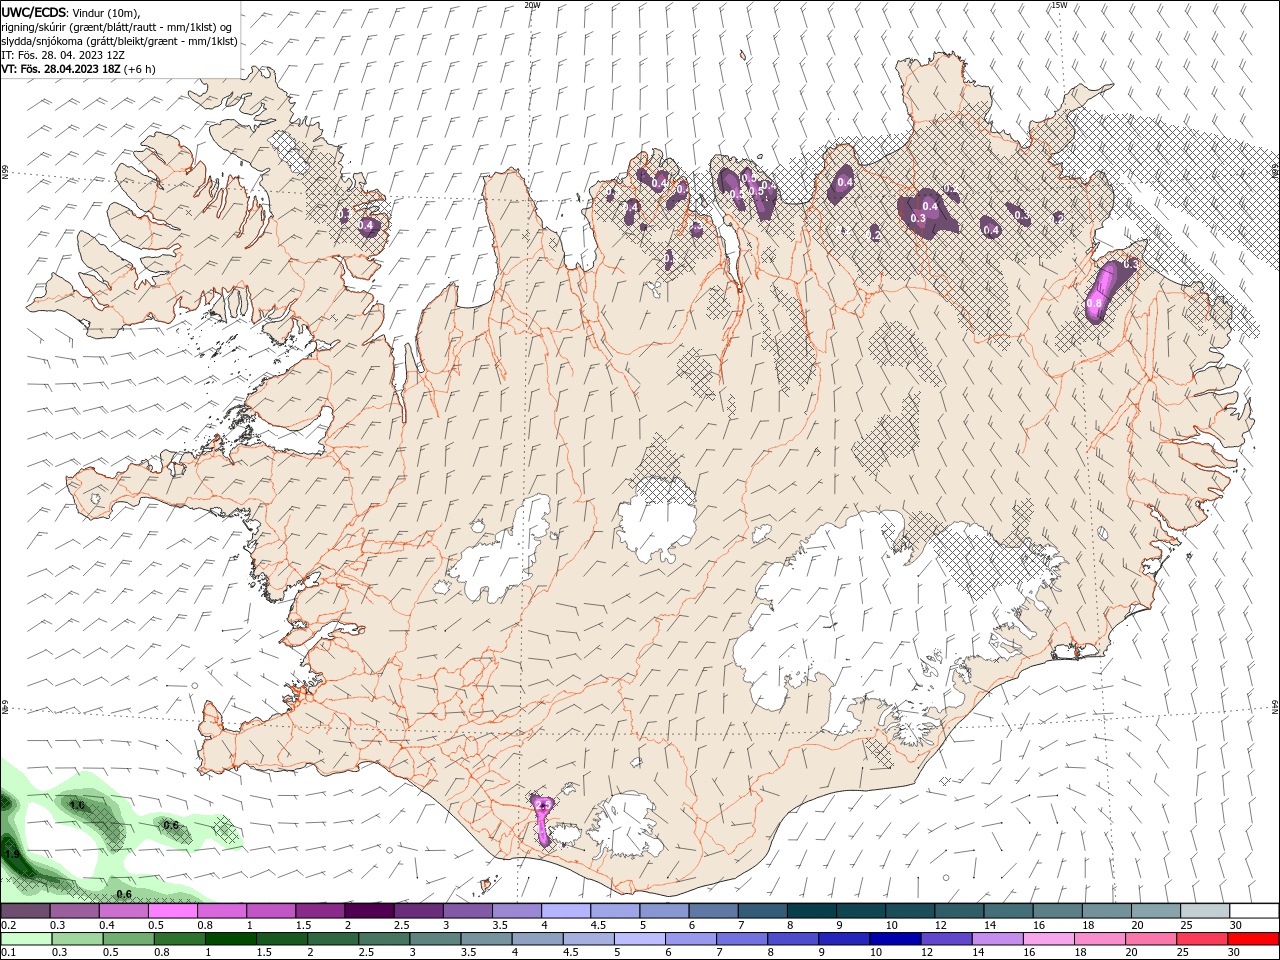Click the palest green rain swatch between 0.1 and 0.3
The width and height of the screenshot is (1280, 960).
[x=27, y=939]
